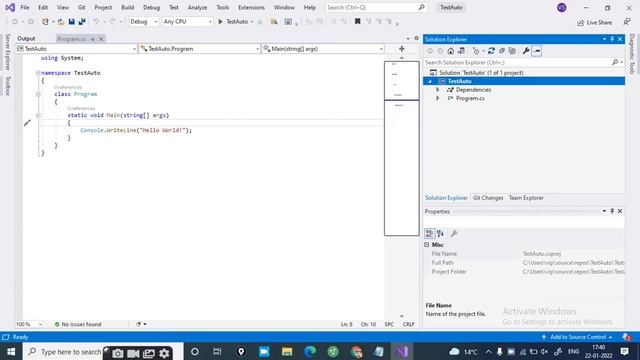Open the Main(string[] args) member dropdown
Screen dimensions: 640x360
pyautogui.click(x=323, y=49)
